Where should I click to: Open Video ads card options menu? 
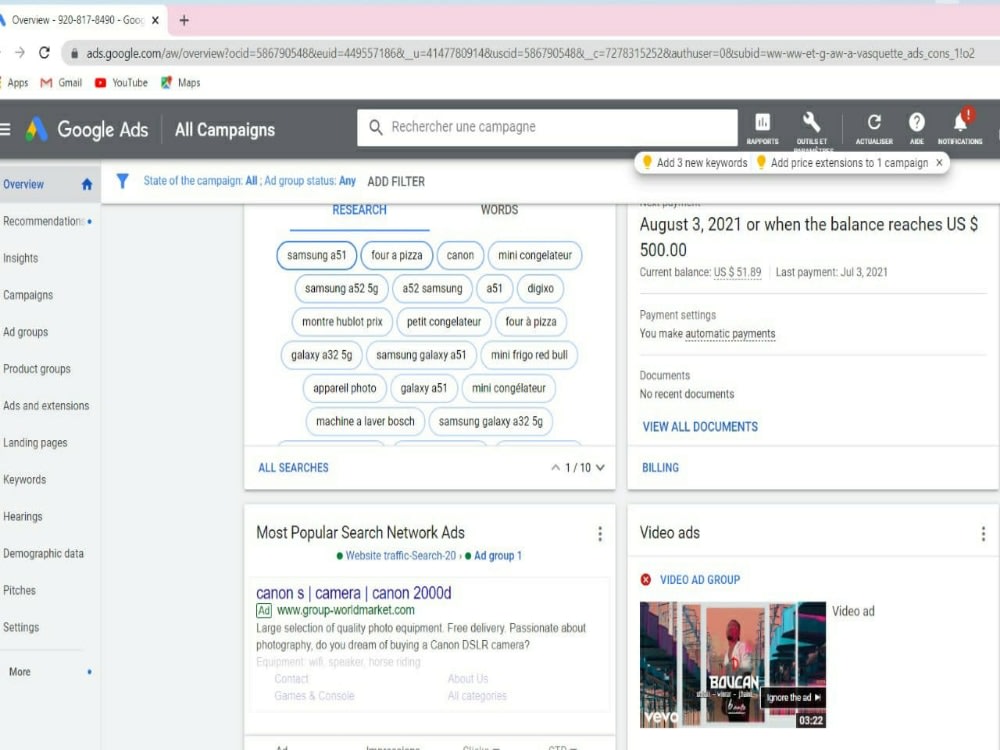983,534
